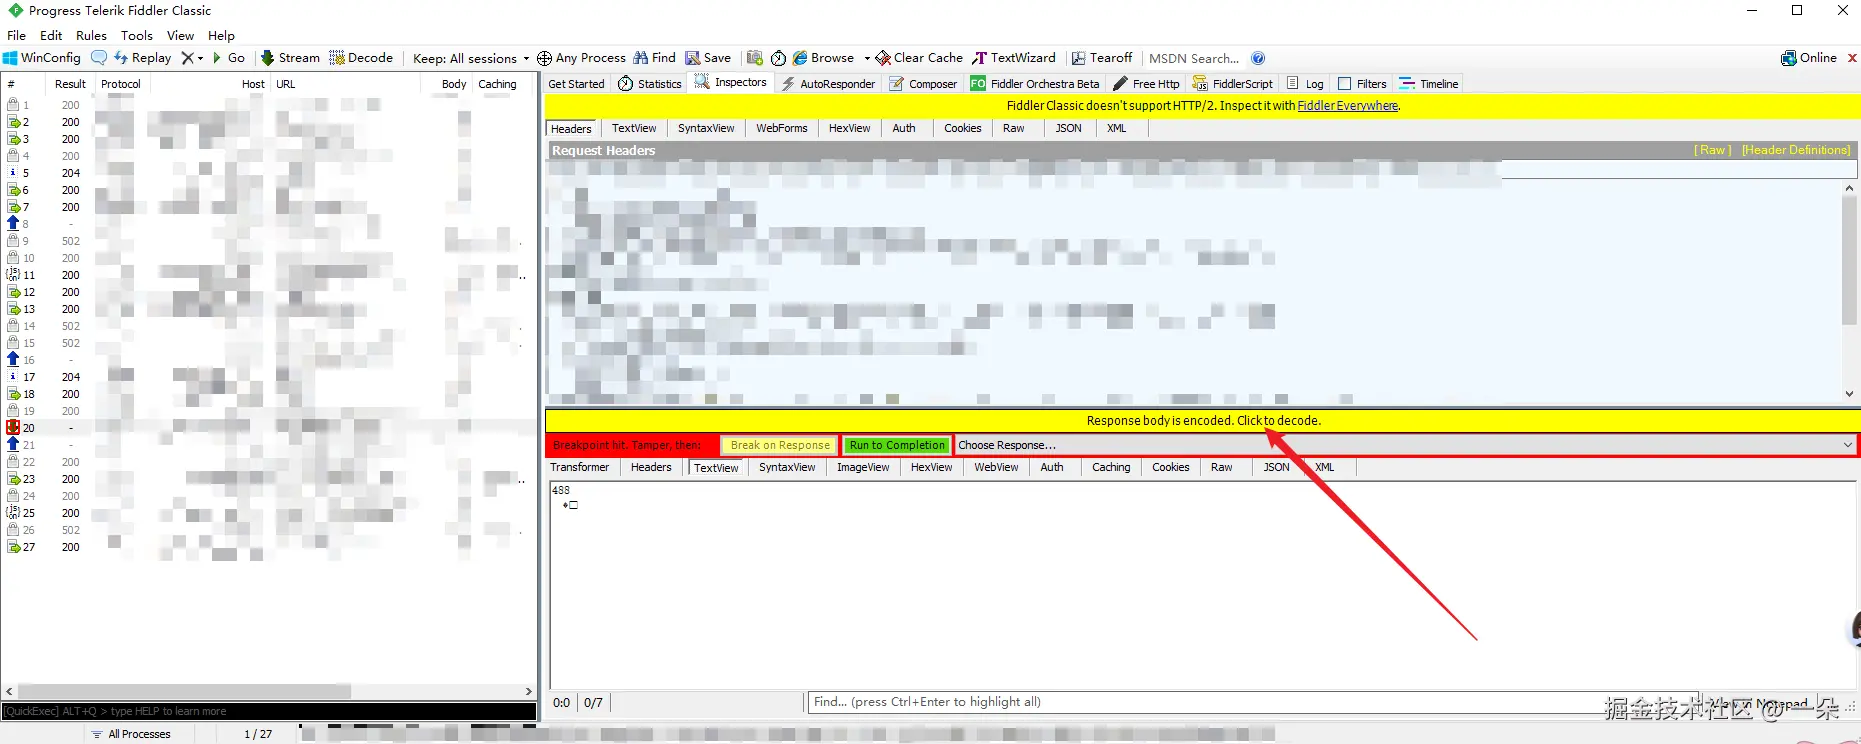Click Go to resume breakpoints

click(x=228, y=58)
